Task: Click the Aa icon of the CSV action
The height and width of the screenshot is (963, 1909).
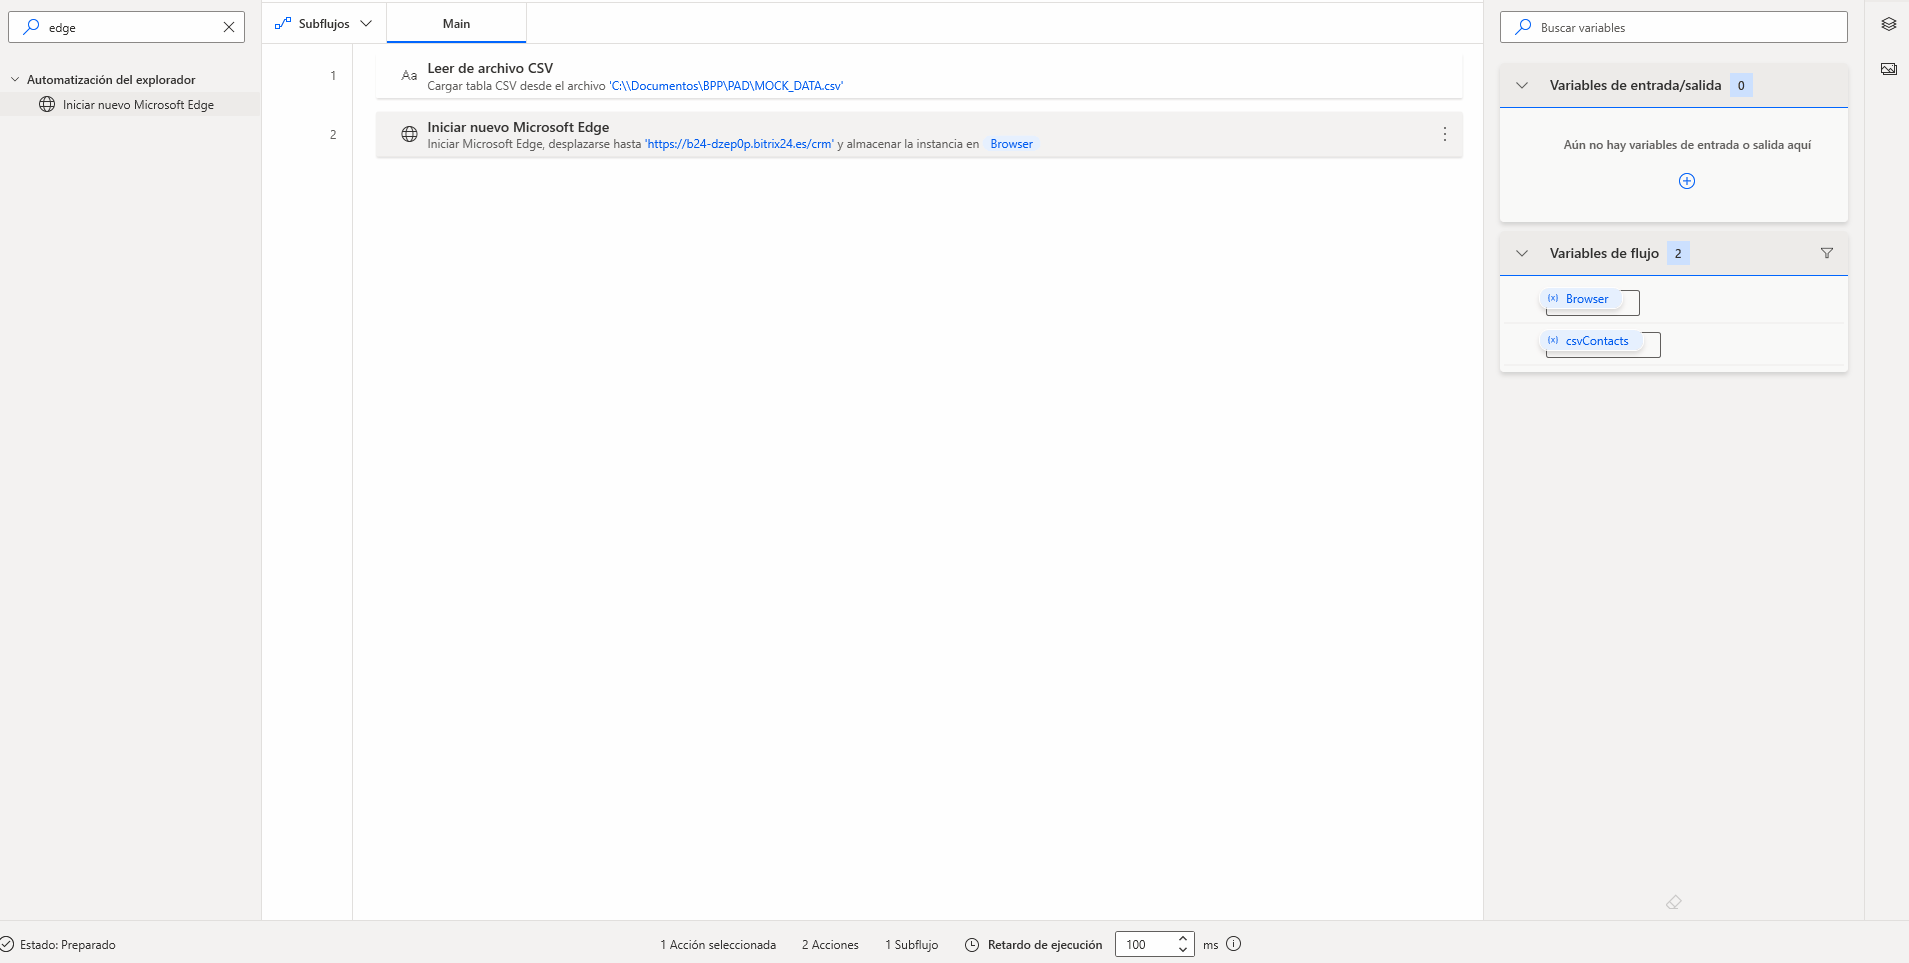Action: [x=409, y=76]
